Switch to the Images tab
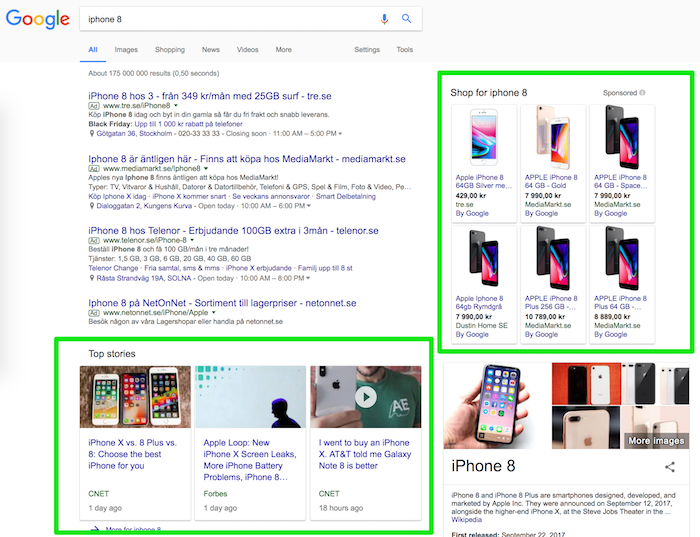This screenshot has height=537, width=700. click(126, 50)
